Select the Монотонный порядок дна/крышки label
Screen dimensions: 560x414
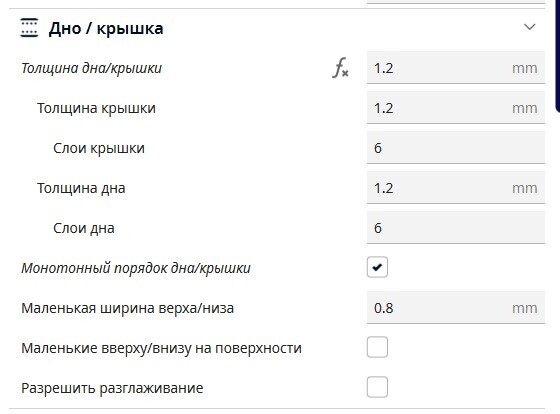click(136, 268)
